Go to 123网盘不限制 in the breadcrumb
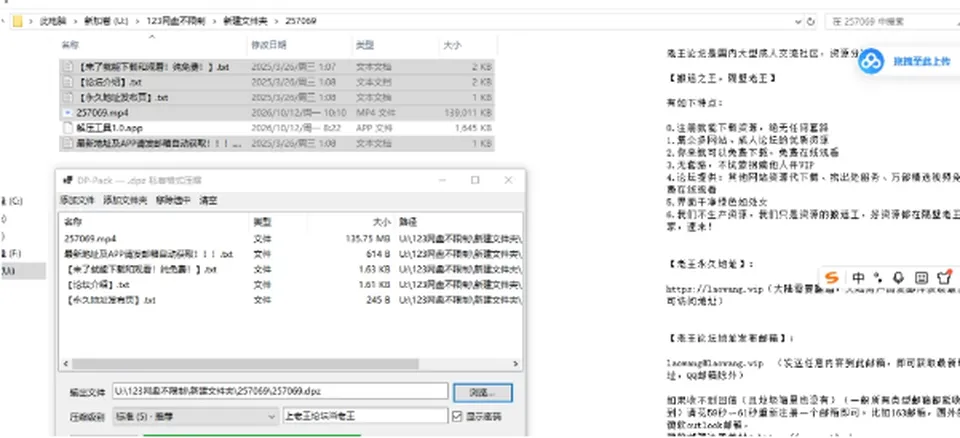 point(178,21)
